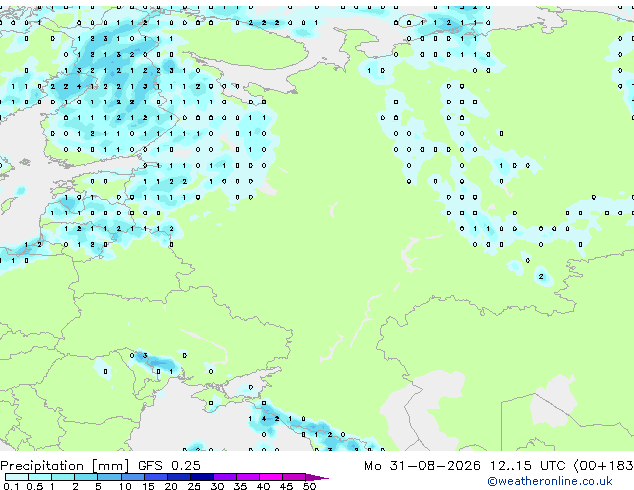634x490 pixels.
Task: Pick the 45–50 mm legend swatch
Action: [294, 477]
